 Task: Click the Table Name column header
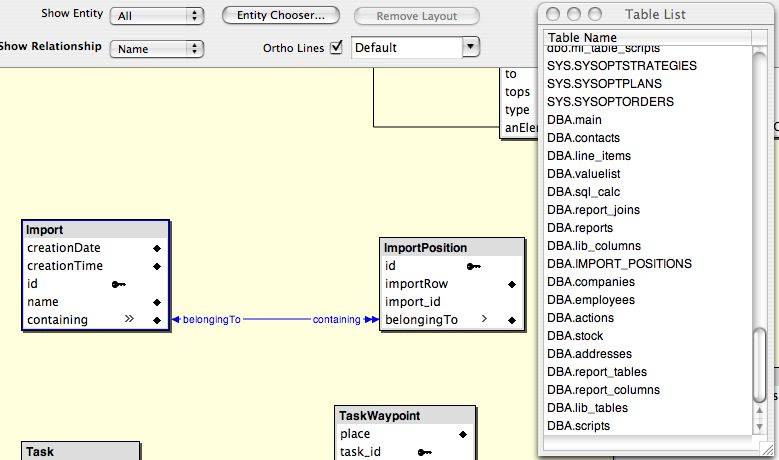click(647, 37)
